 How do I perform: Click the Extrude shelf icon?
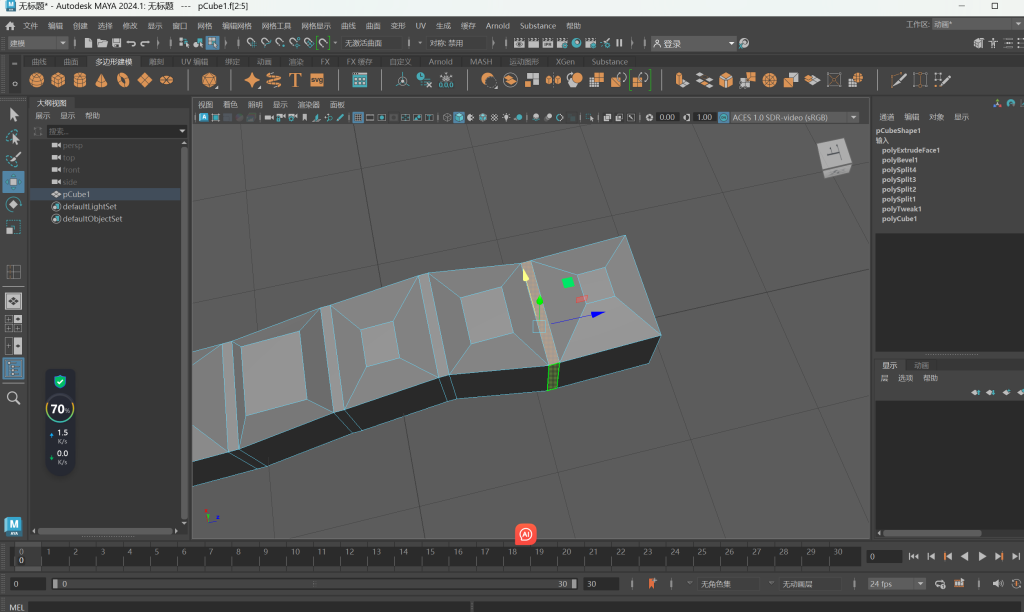682,80
